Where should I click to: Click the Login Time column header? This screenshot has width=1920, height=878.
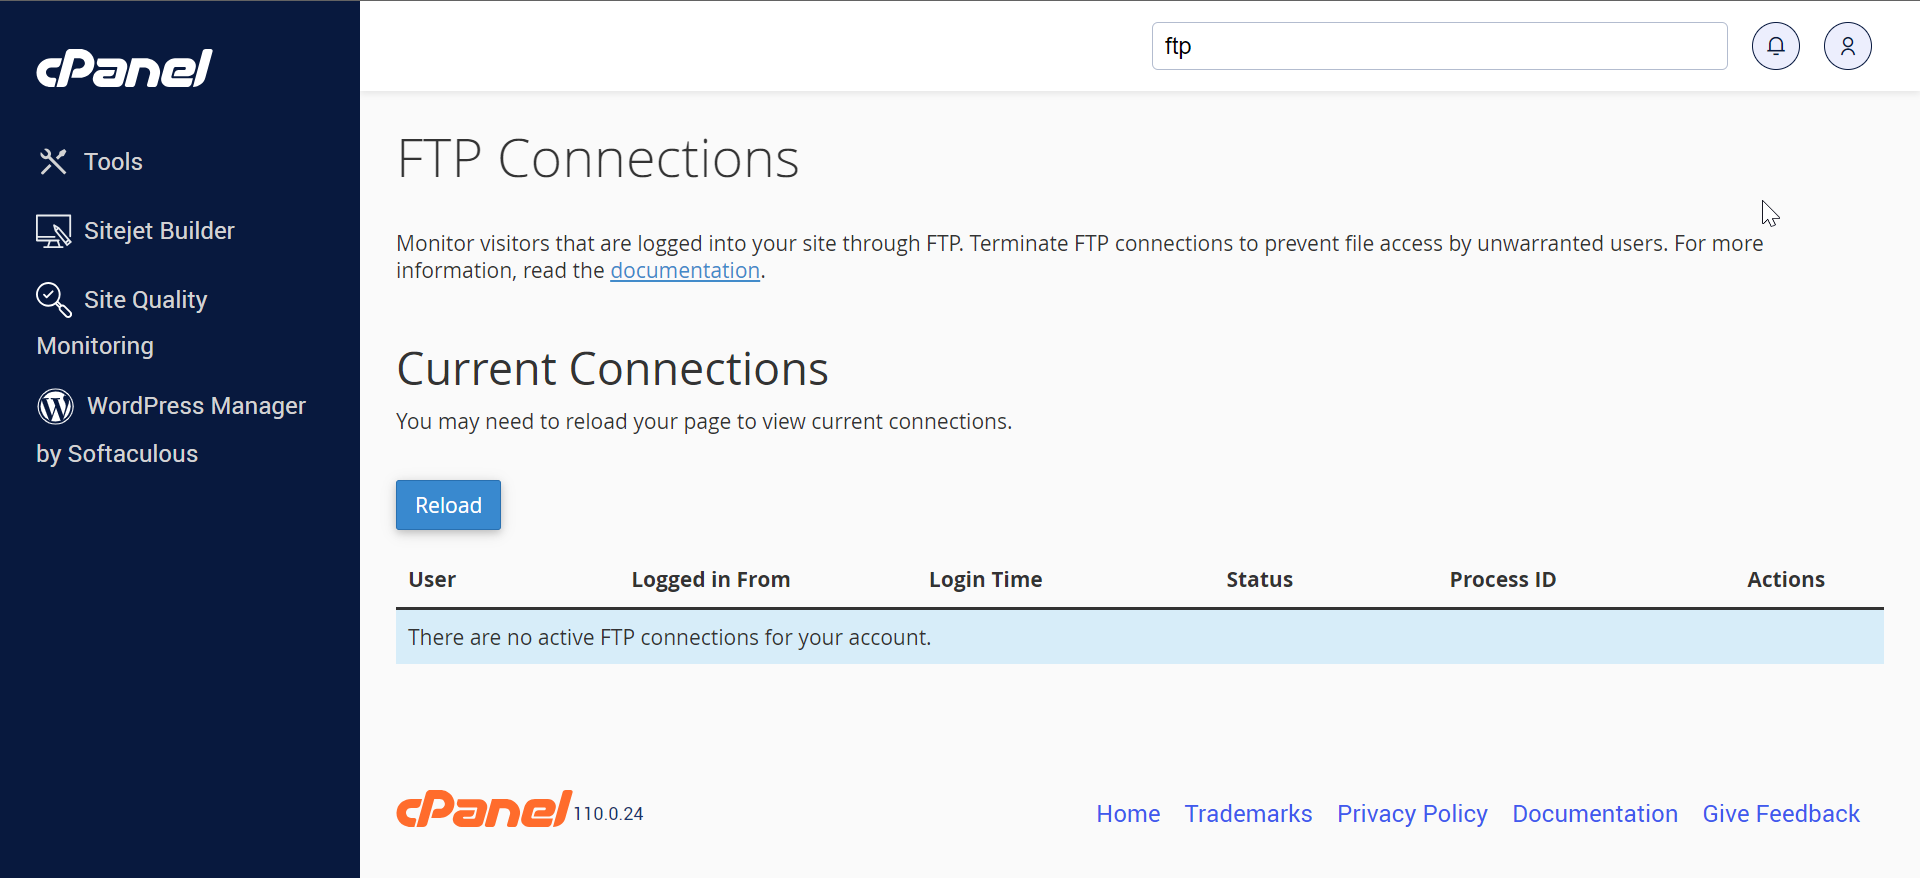[985, 580]
